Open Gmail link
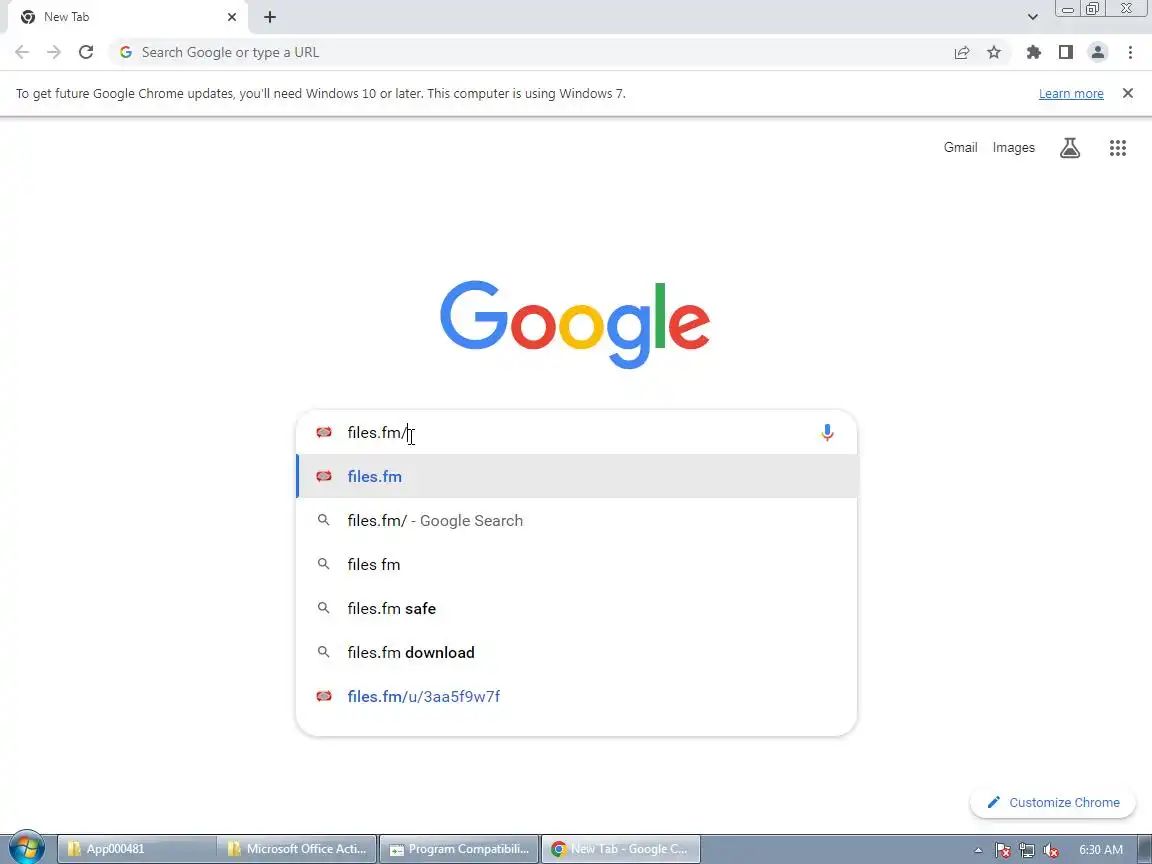This screenshot has height=864, width=1152. 960,148
